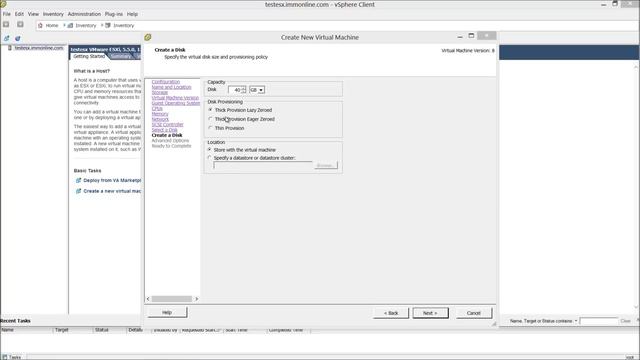
Task: Click the Create New Virtual Machine wizard icon
Action: click(148, 37)
